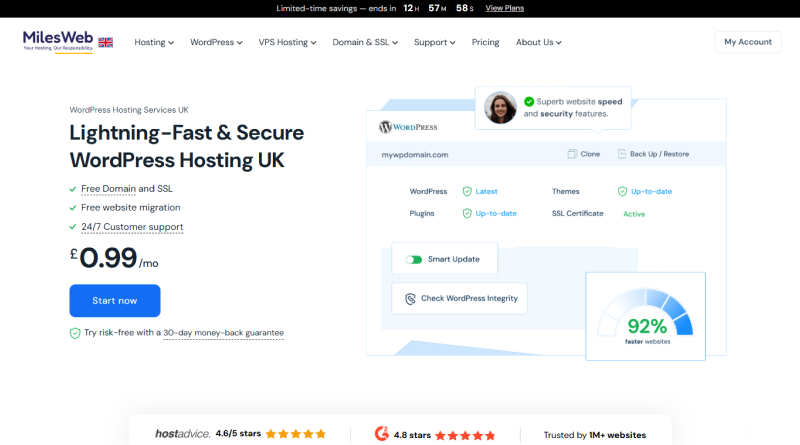Click the WordPress Latest status text

pyautogui.click(x=486, y=191)
